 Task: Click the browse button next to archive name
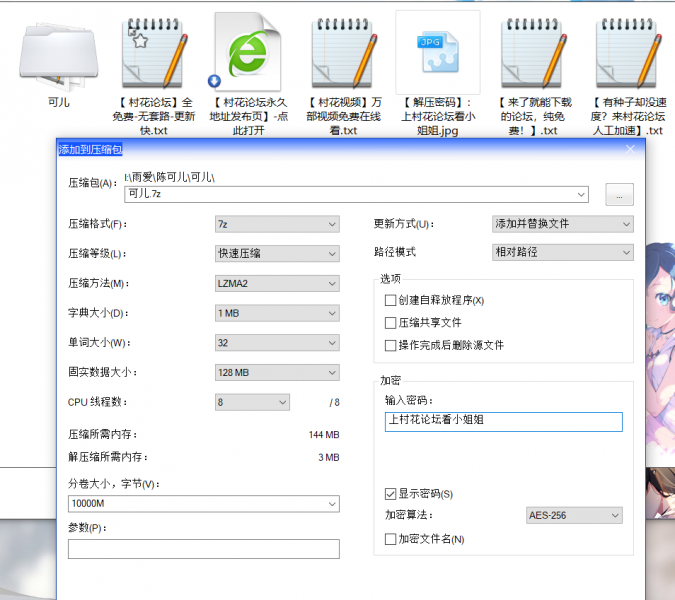[619, 195]
